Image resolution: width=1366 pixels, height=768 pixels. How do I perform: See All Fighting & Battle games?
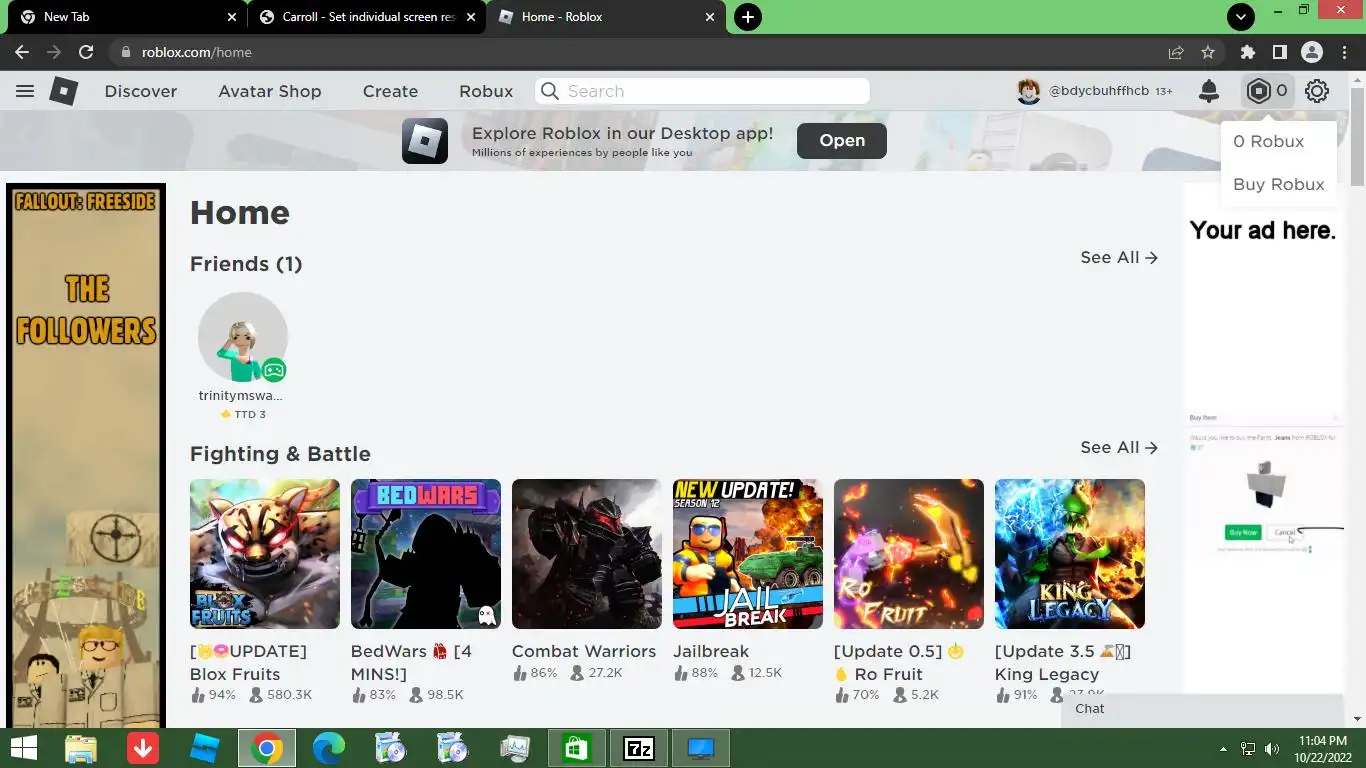click(x=1119, y=447)
